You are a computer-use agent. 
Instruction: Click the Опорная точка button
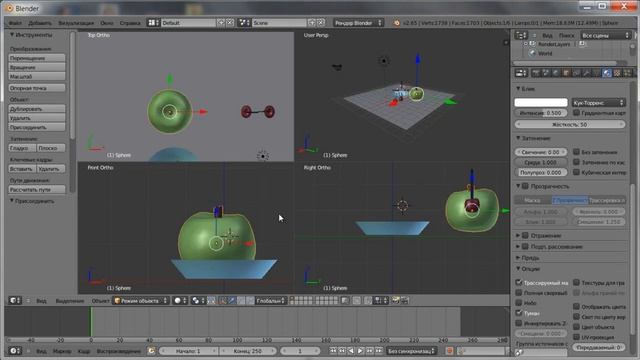point(37,88)
